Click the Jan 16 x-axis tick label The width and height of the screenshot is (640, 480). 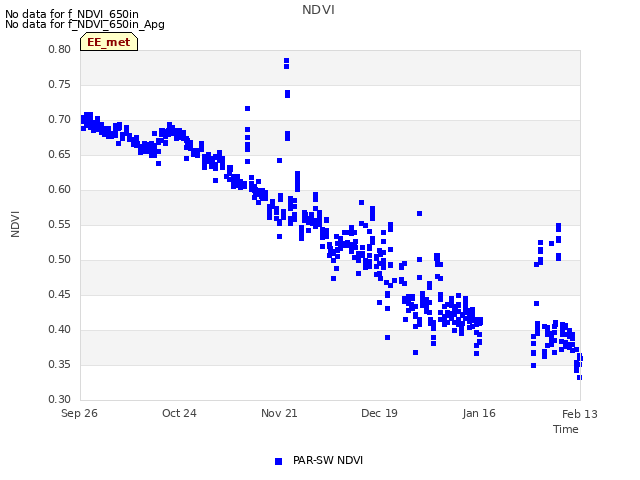(x=479, y=413)
